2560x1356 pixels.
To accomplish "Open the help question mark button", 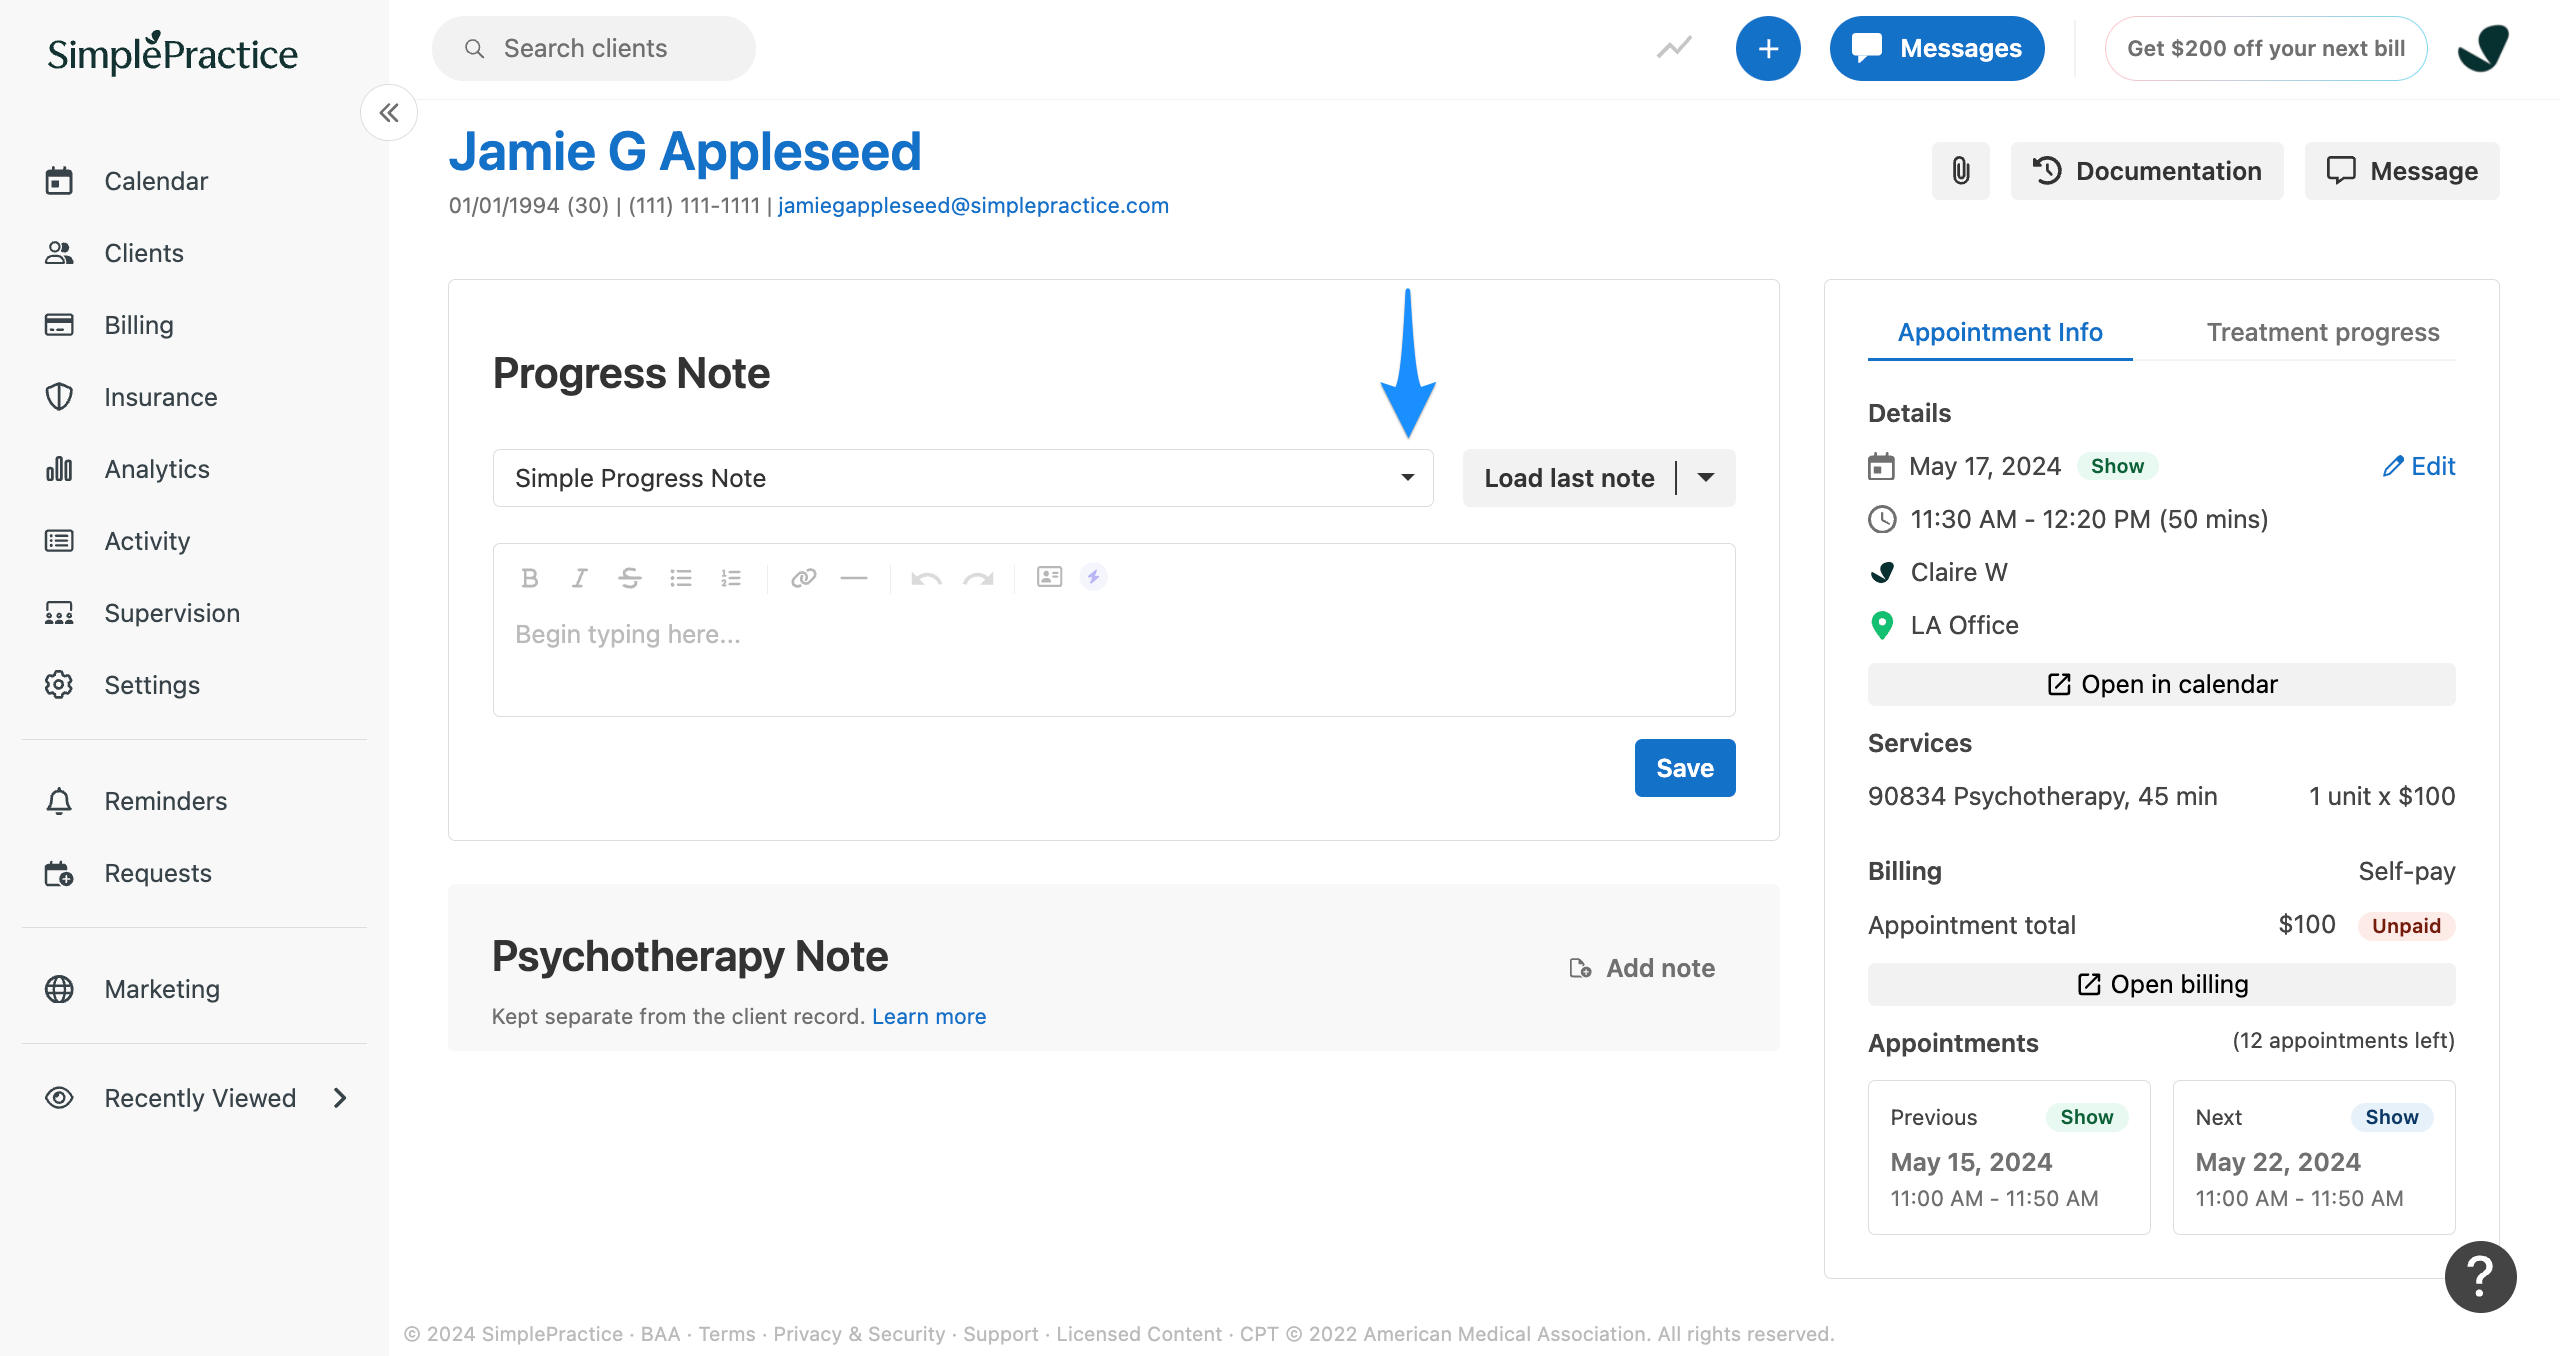I will point(2480,1276).
